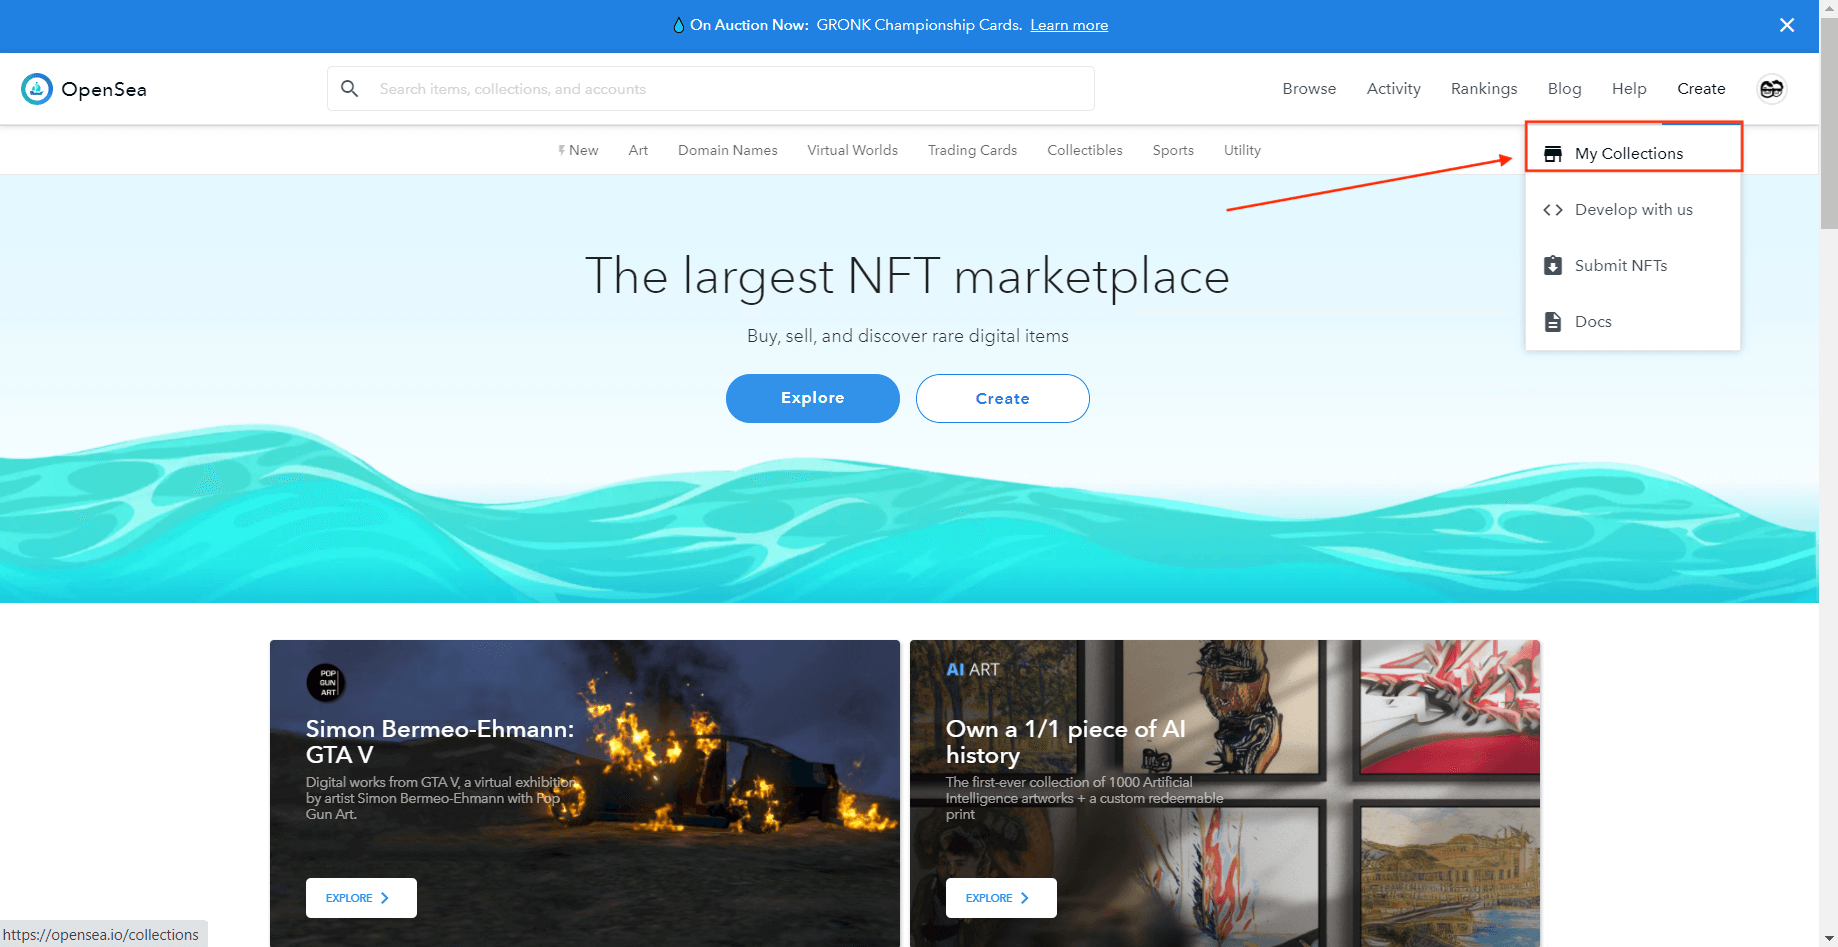Close the auction announcement banner

point(1786,25)
